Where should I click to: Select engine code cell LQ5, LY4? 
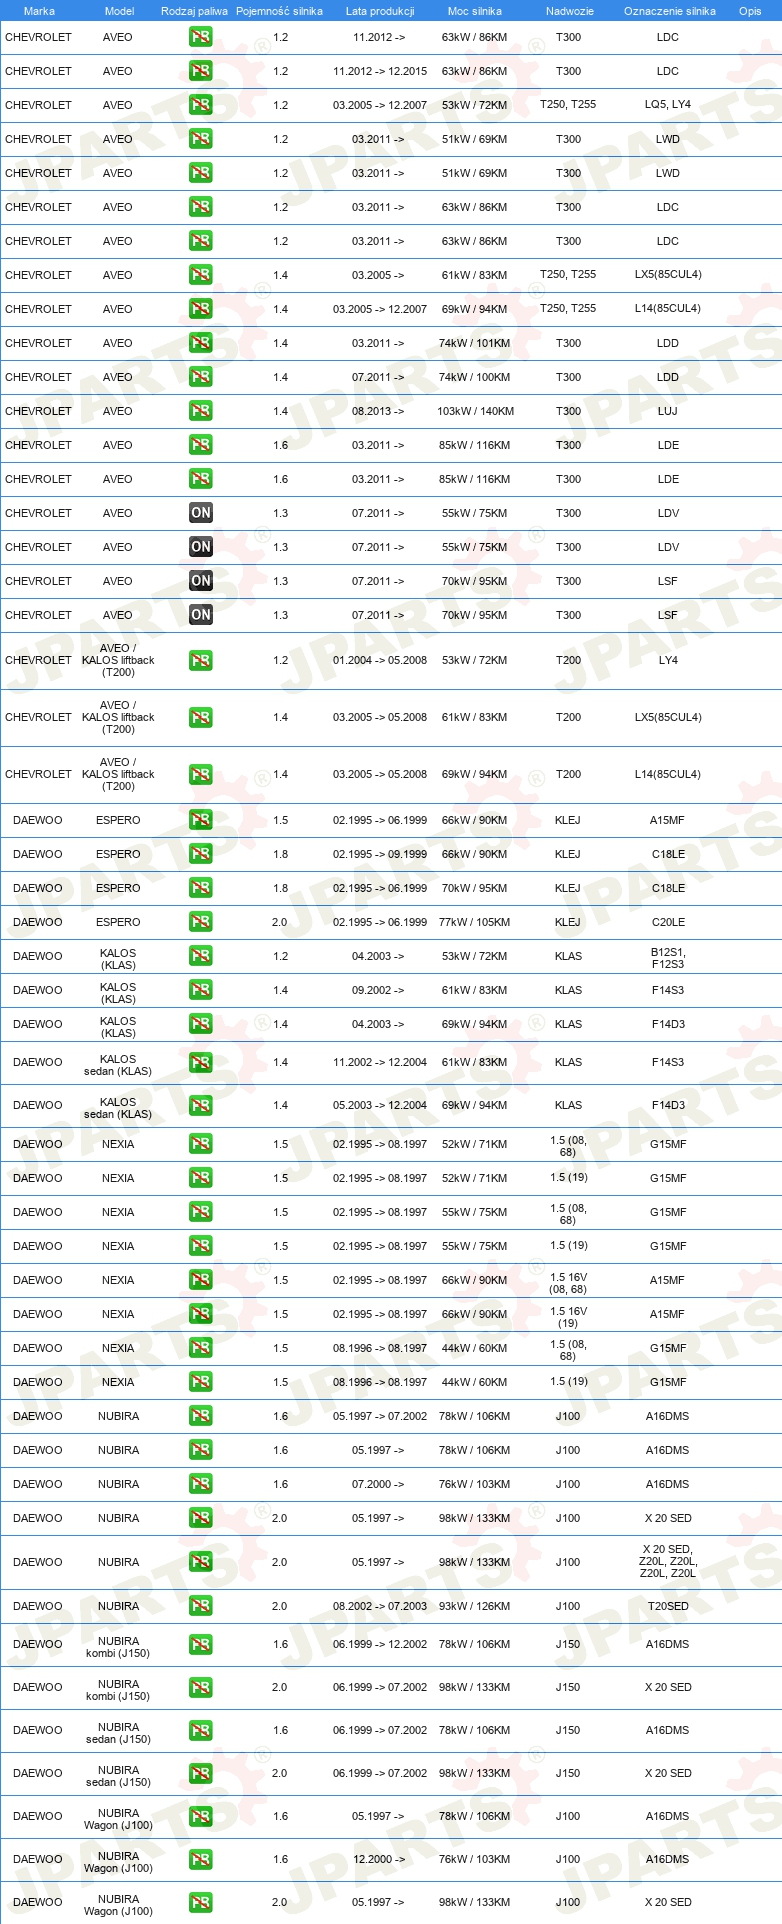click(668, 105)
